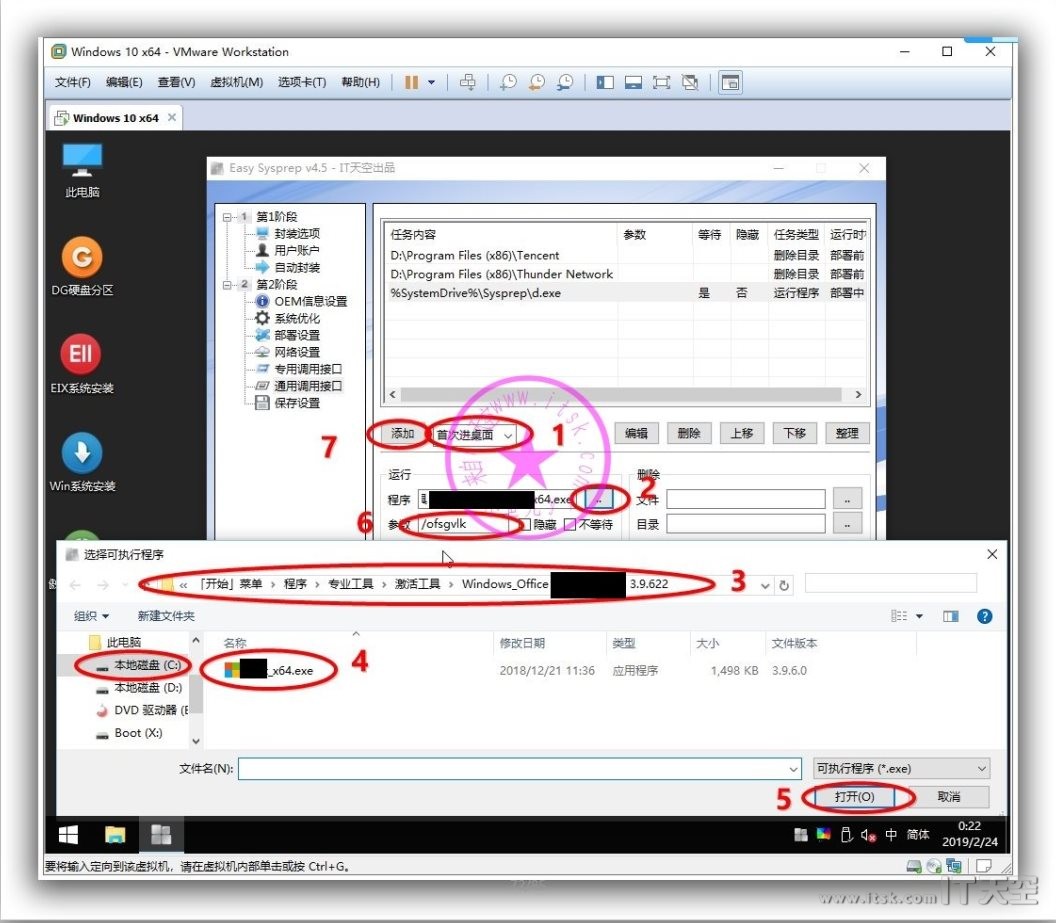This screenshot has width=1056, height=923.
Task: Select 保存设置 in the tree
Action: 297,403
